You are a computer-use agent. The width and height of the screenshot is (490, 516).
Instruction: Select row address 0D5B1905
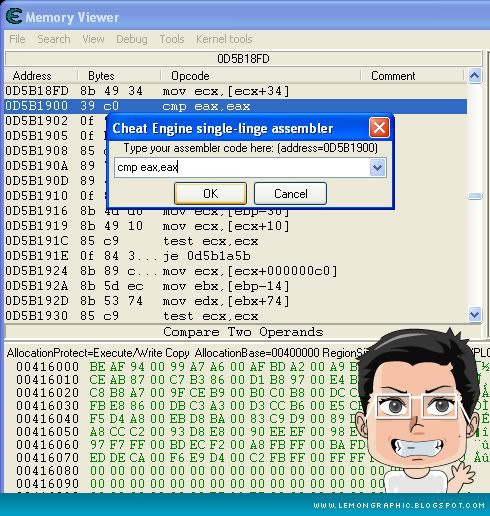point(37,136)
